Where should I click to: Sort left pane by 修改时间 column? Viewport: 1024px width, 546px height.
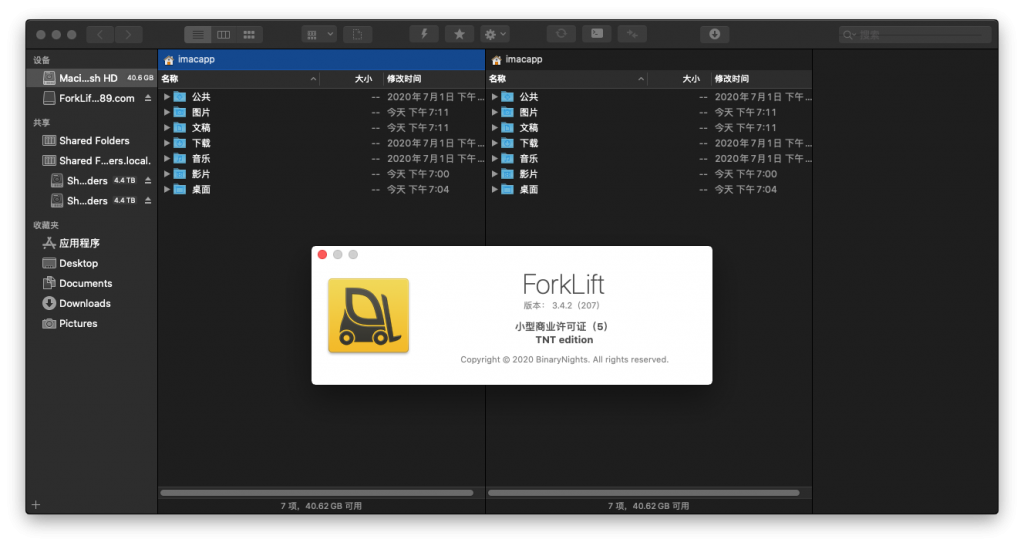click(434, 78)
